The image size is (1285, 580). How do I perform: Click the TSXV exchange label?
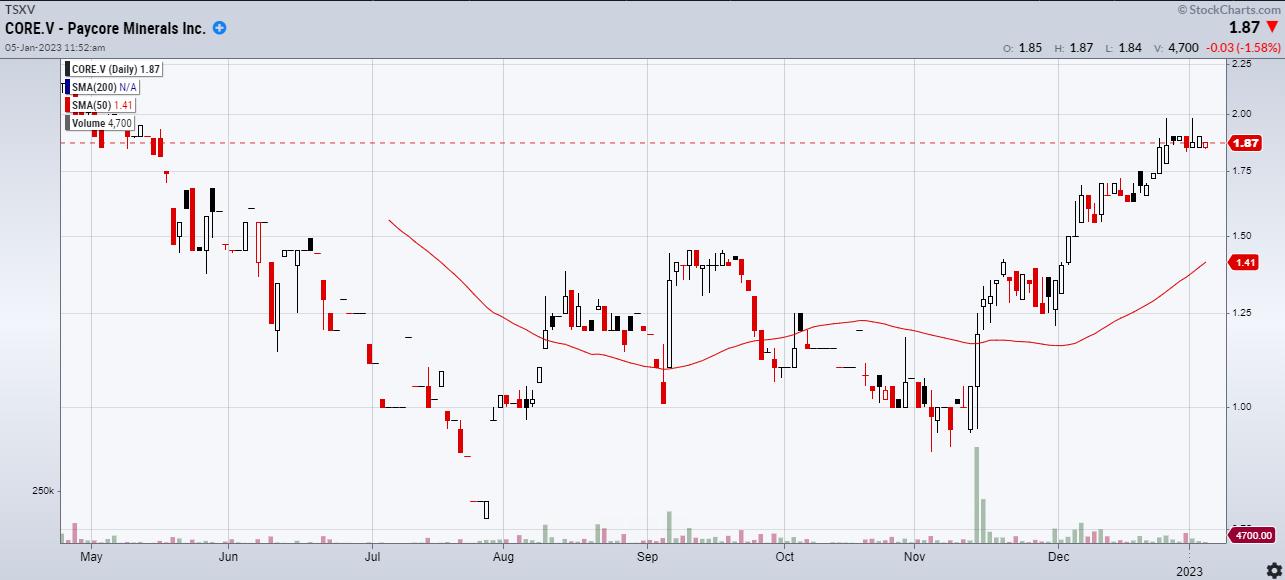19,9
